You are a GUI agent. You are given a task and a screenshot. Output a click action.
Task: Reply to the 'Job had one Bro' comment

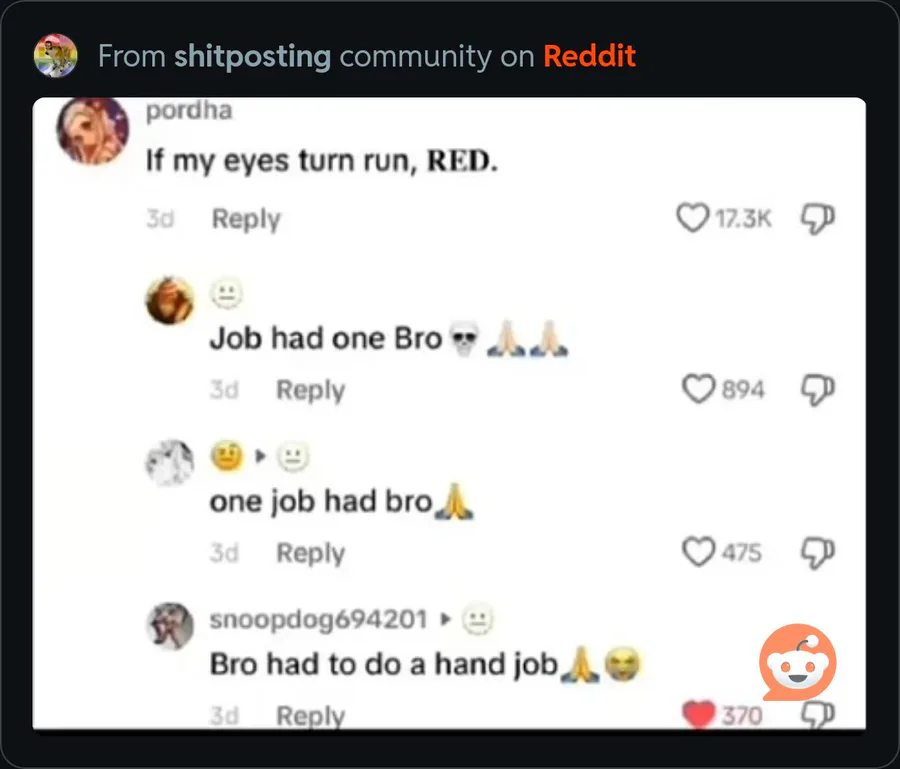(x=311, y=390)
